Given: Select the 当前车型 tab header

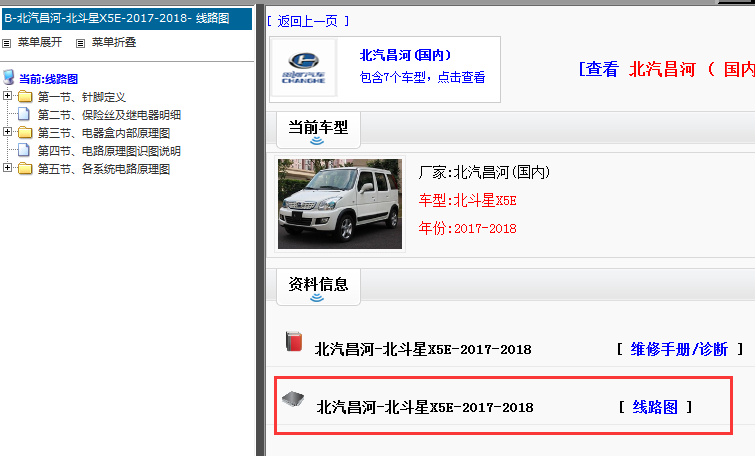Looking at the screenshot, I should (318, 130).
